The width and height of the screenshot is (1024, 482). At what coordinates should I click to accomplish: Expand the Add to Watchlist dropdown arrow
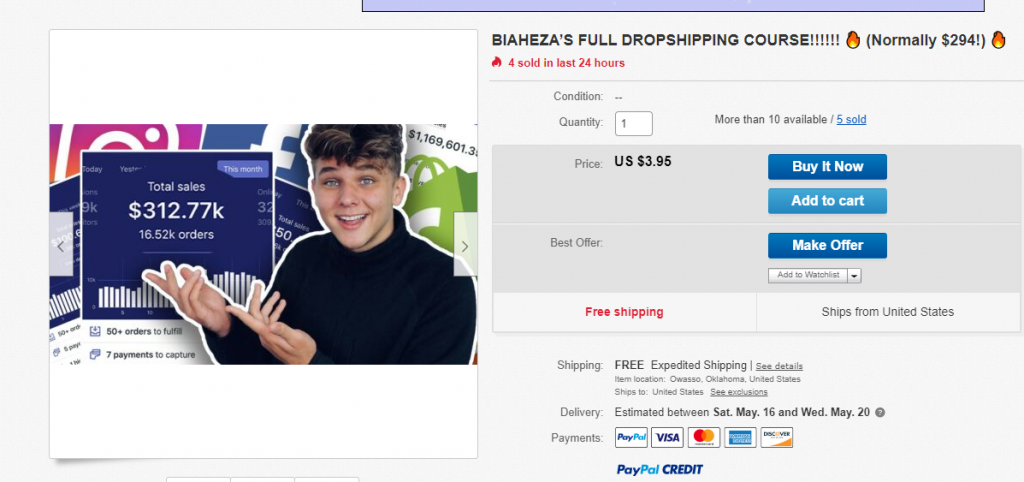[x=855, y=275]
